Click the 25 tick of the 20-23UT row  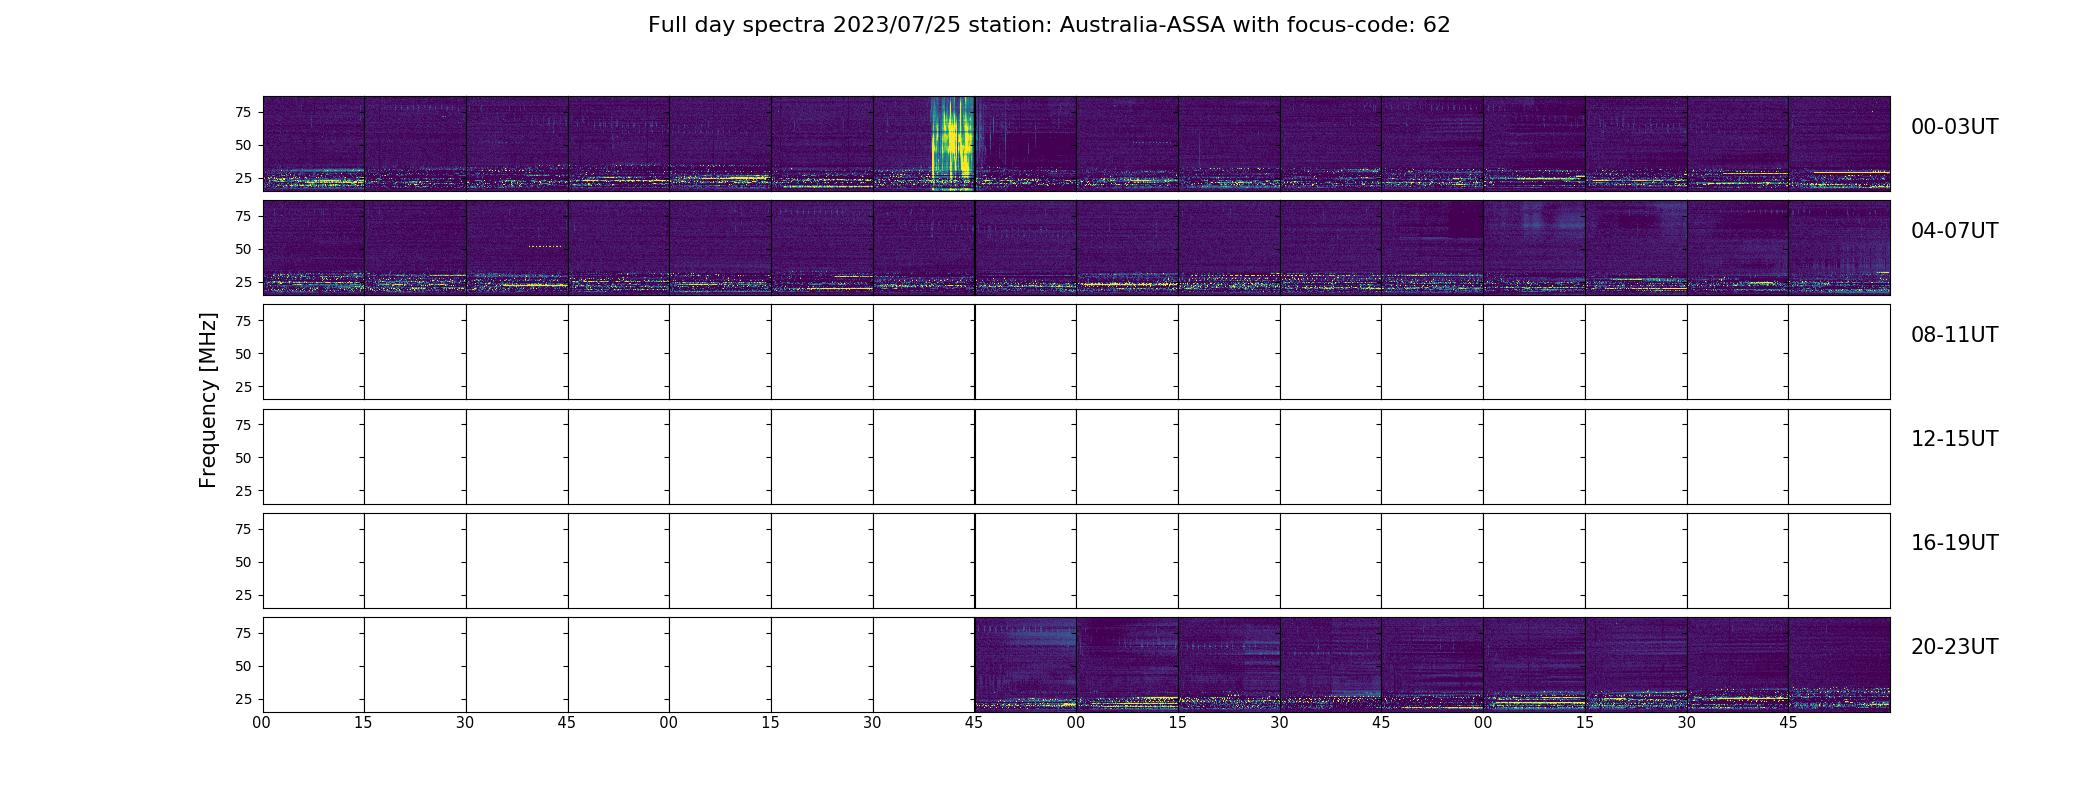(x=243, y=699)
